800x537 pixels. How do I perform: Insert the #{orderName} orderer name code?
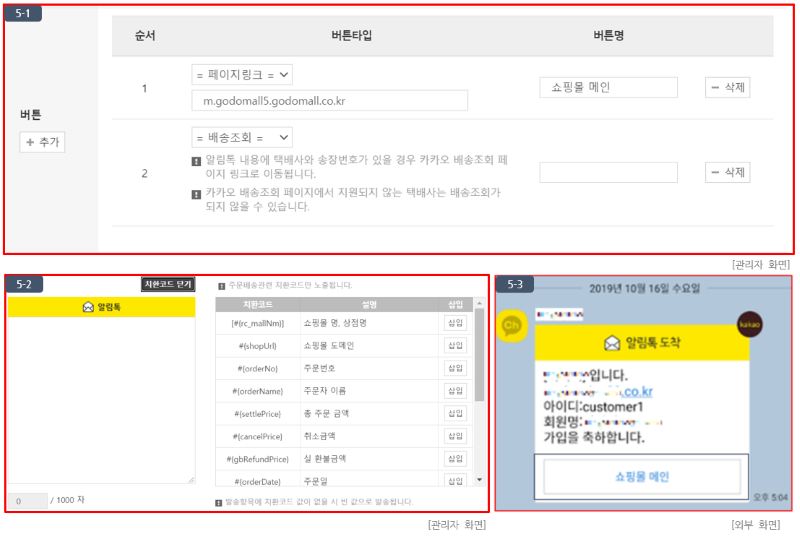(455, 391)
